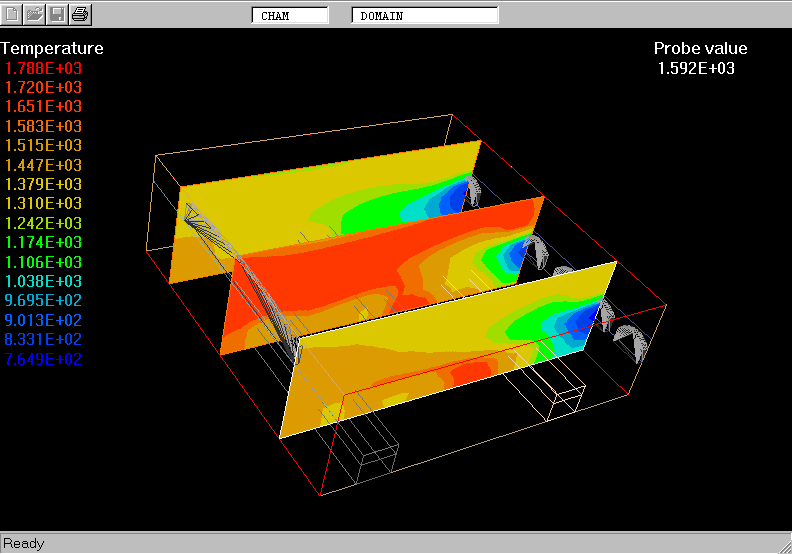Click the 1.038E+03 cyan legend value
The width and height of the screenshot is (792, 554).
(44, 282)
